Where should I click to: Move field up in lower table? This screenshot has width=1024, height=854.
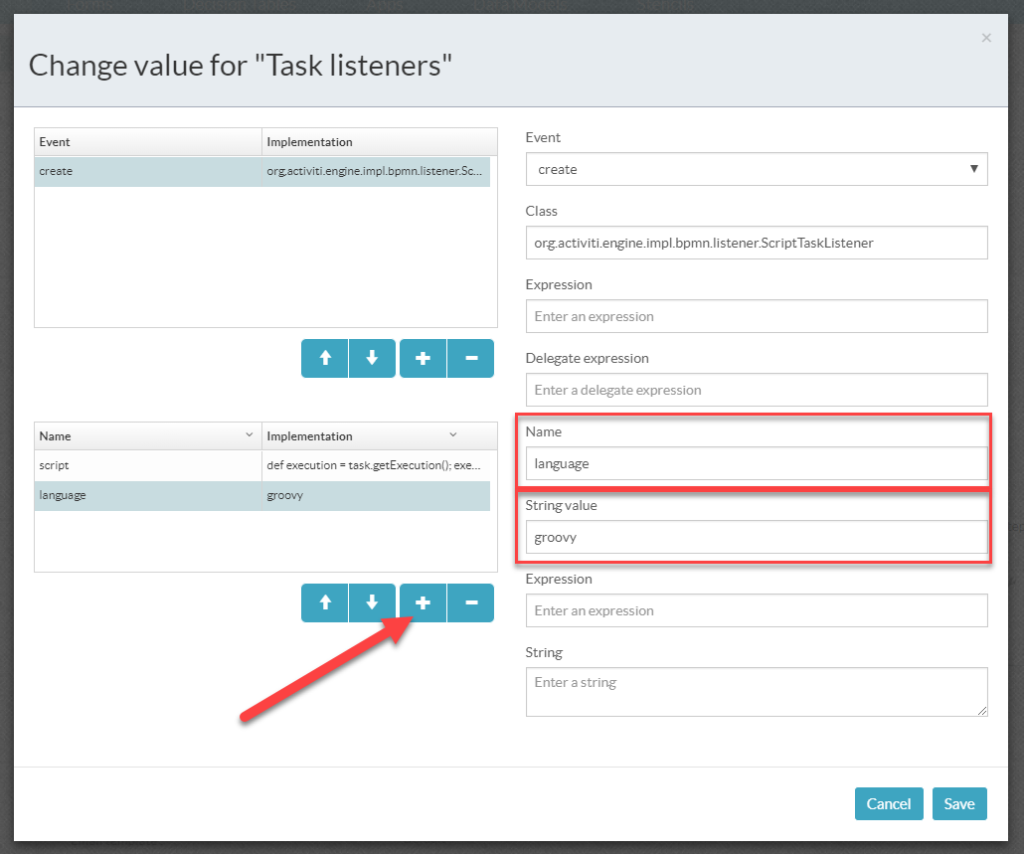coord(325,603)
